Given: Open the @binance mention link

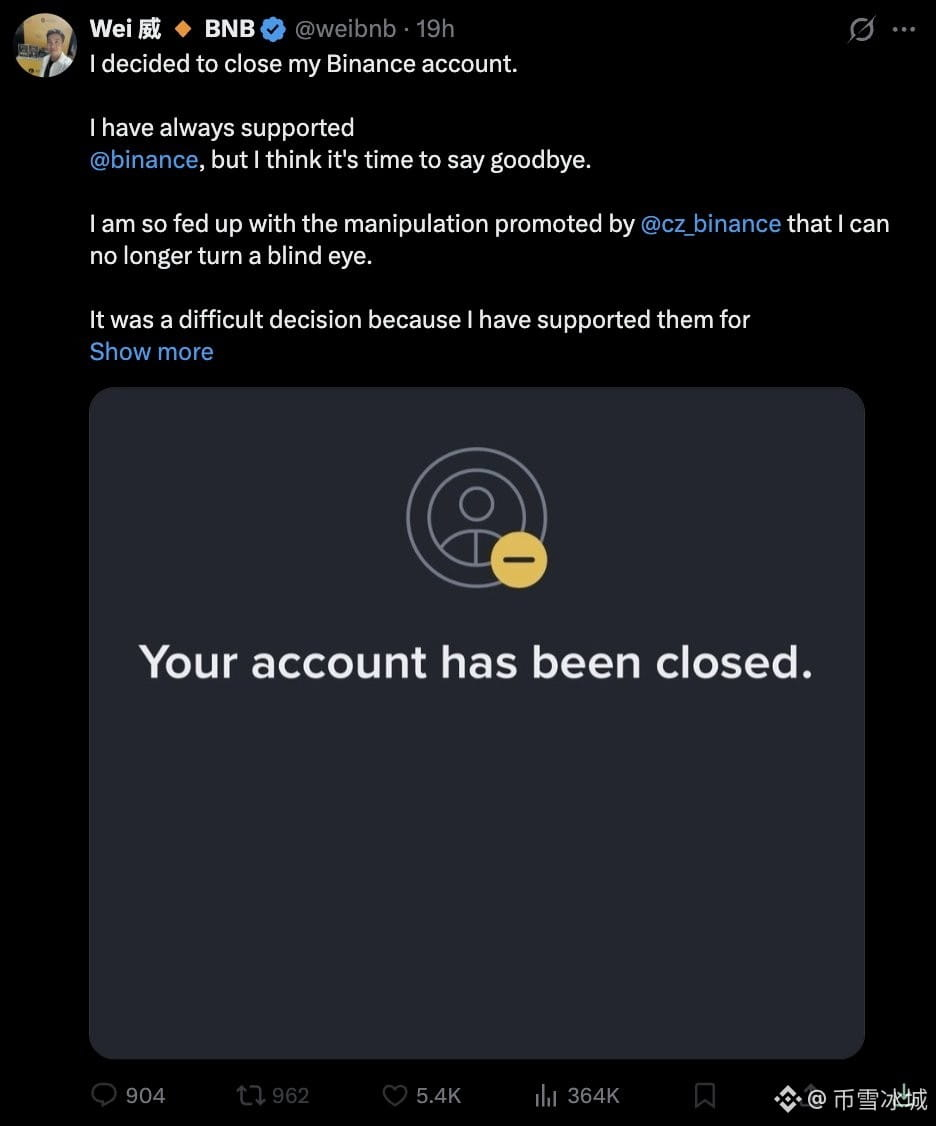Looking at the screenshot, I should 144,159.
